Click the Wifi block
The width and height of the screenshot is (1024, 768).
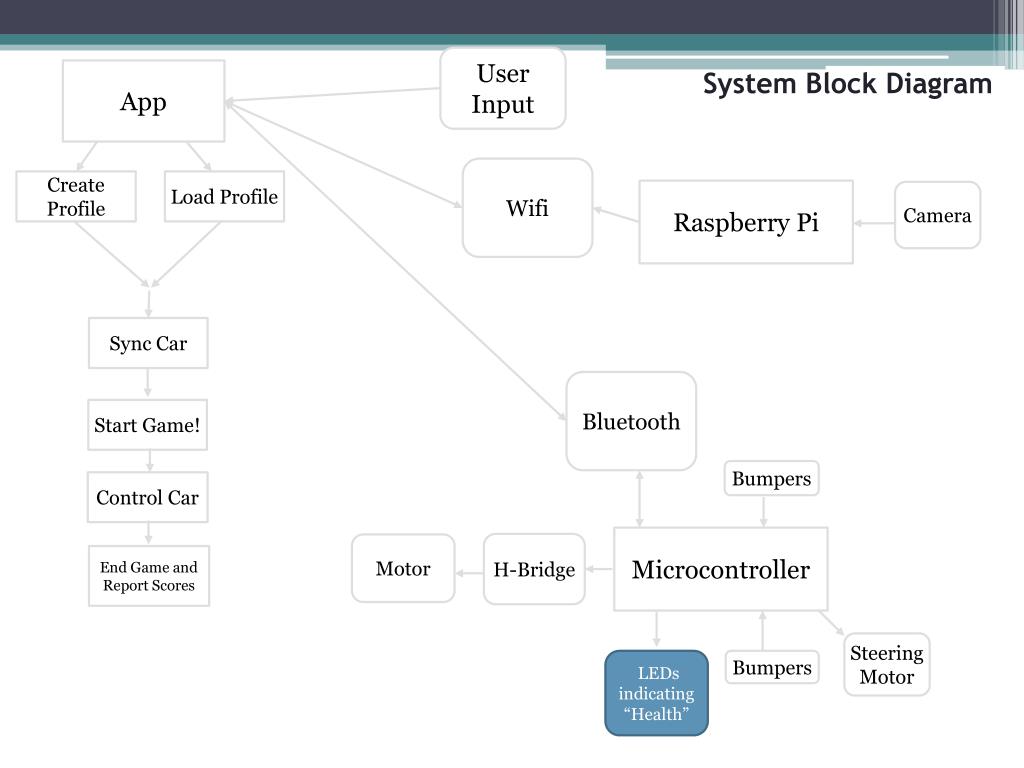coord(528,208)
